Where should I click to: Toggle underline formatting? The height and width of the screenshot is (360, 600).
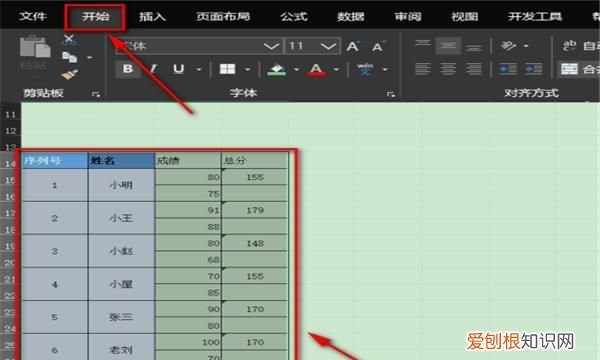coord(178,69)
